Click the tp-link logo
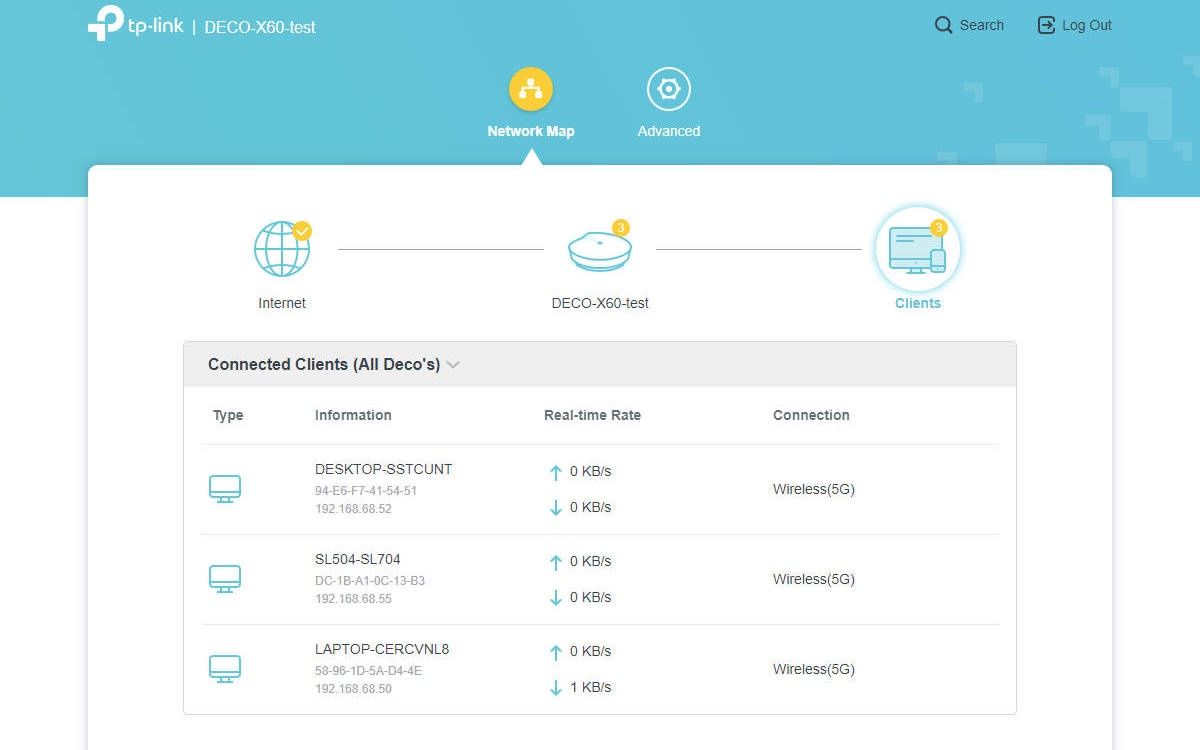 [135, 24]
